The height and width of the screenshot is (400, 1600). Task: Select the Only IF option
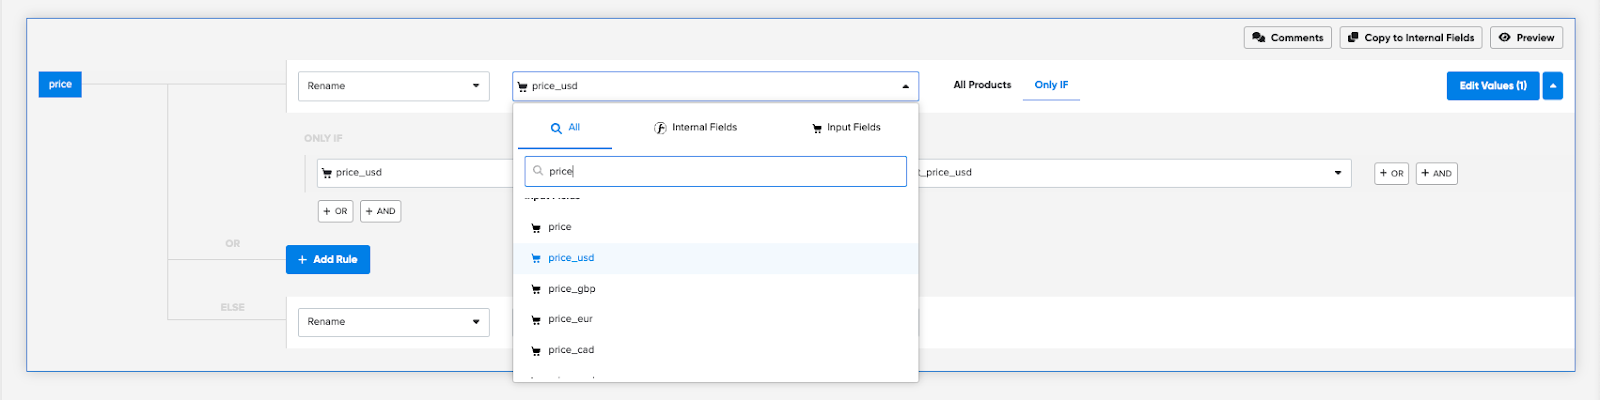click(x=1051, y=85)
